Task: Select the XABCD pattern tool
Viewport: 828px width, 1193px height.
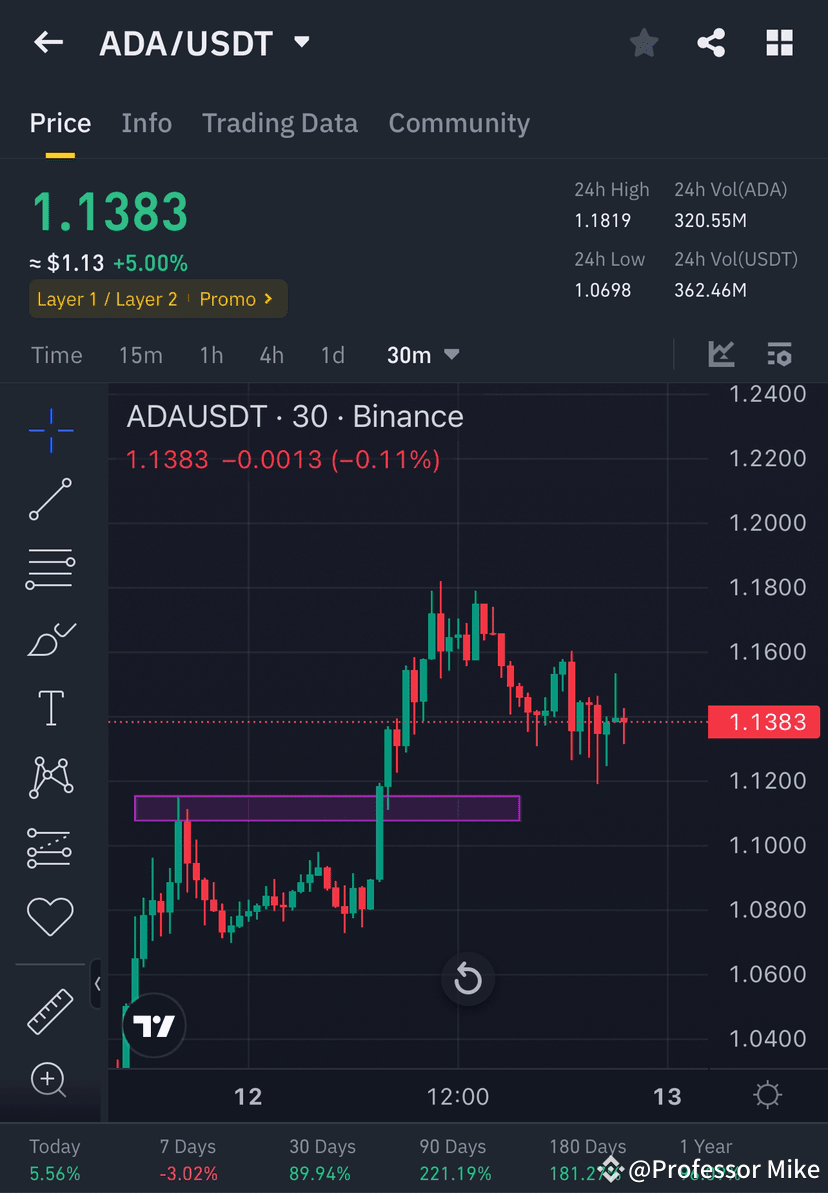Action: point(50,777)
